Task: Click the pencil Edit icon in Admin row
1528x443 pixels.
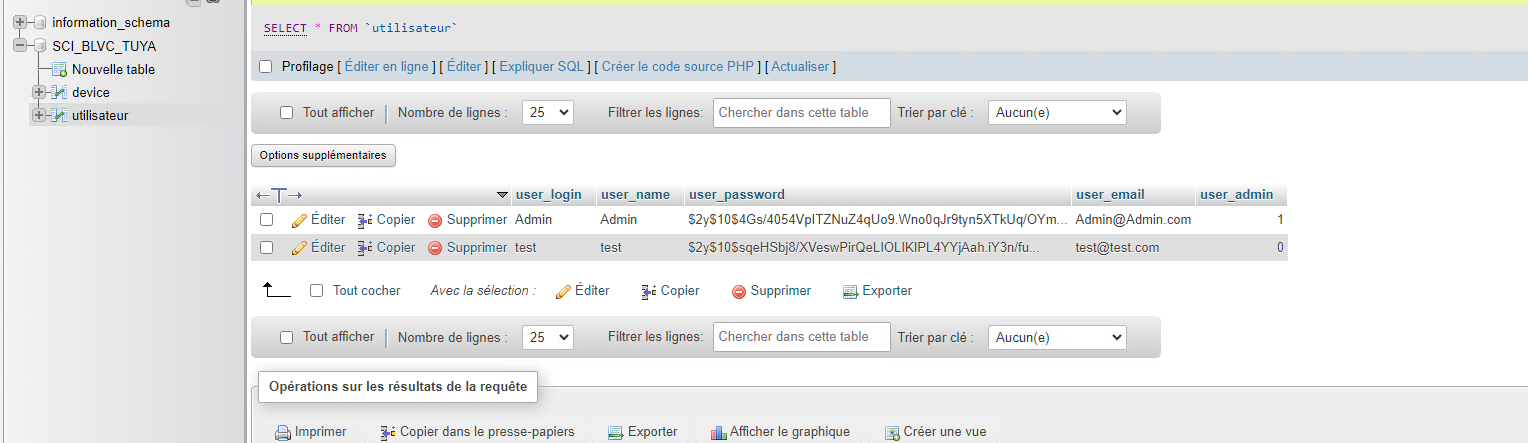Action: pos(299,220)
